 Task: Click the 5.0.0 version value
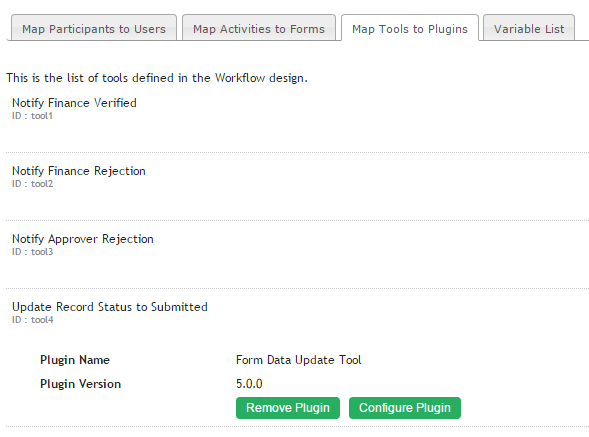point(249,384)
